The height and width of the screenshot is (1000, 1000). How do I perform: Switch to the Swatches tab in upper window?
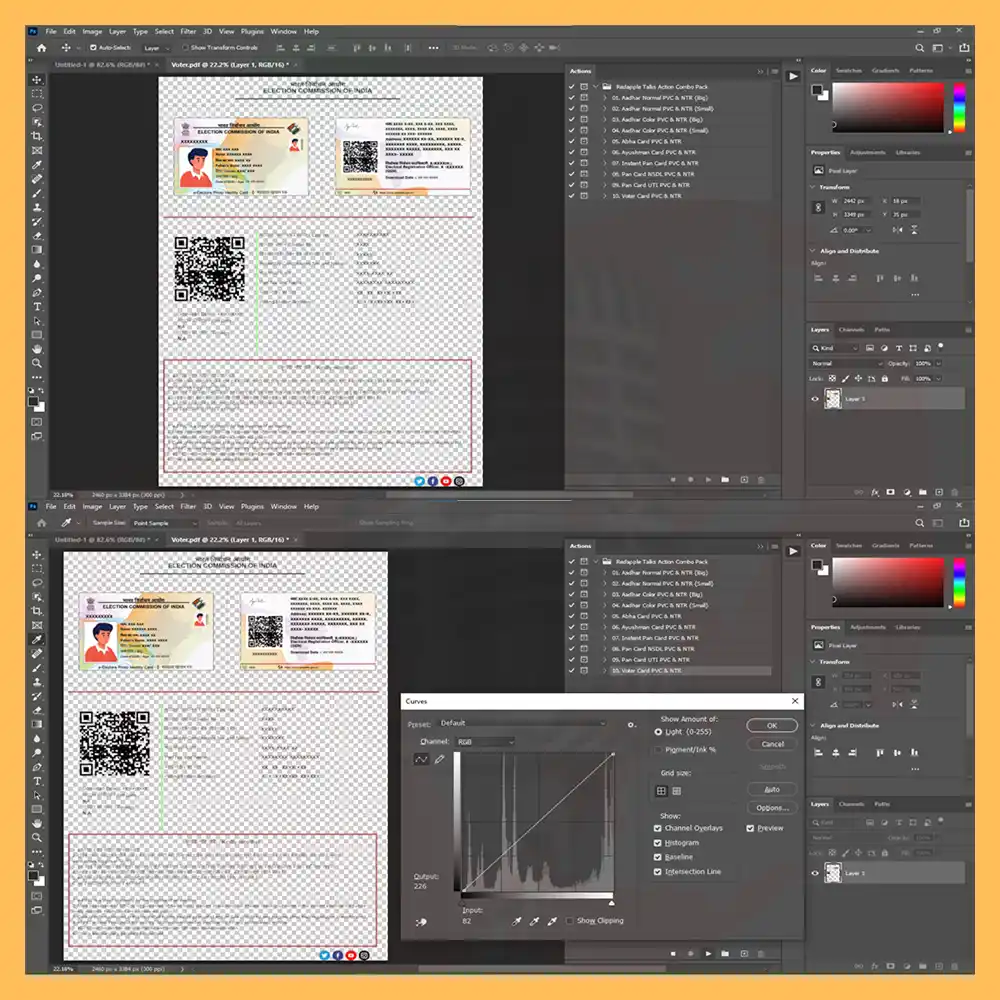click(849, 71)
